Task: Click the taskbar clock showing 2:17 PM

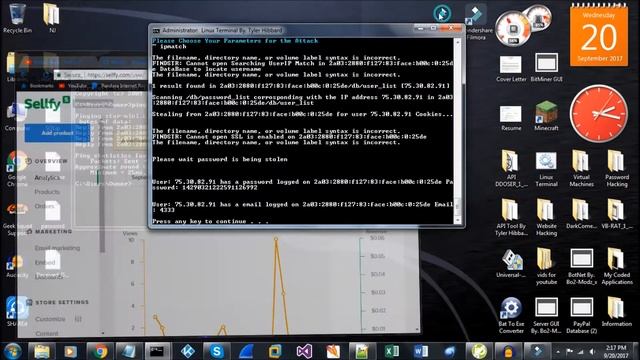Action: pyautogui.click(x=616, y=351)
